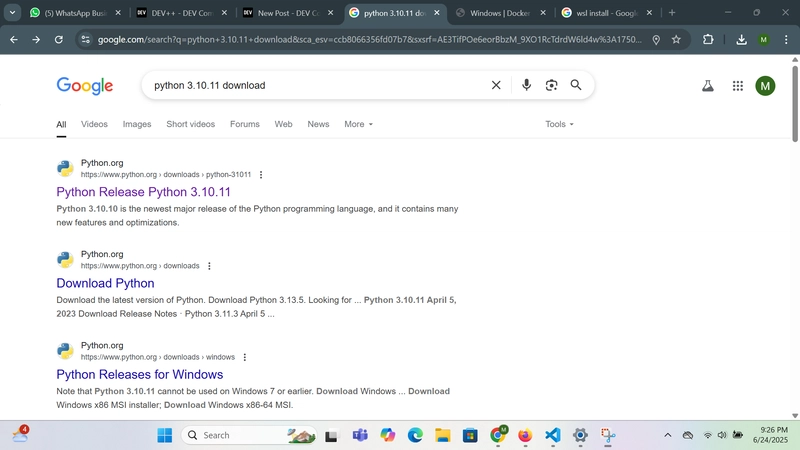Open Python Releases for Windows link

coord(139,374)
